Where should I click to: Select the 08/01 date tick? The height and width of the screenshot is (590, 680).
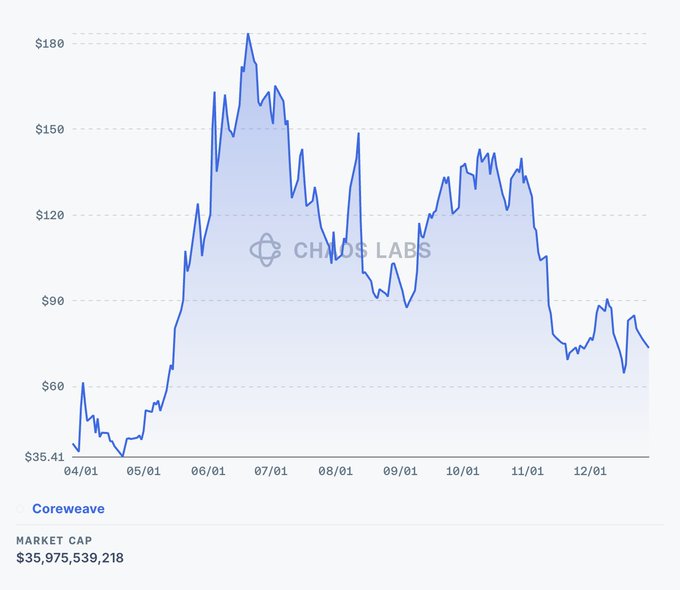pyautogui.click(x=336, y=471)
